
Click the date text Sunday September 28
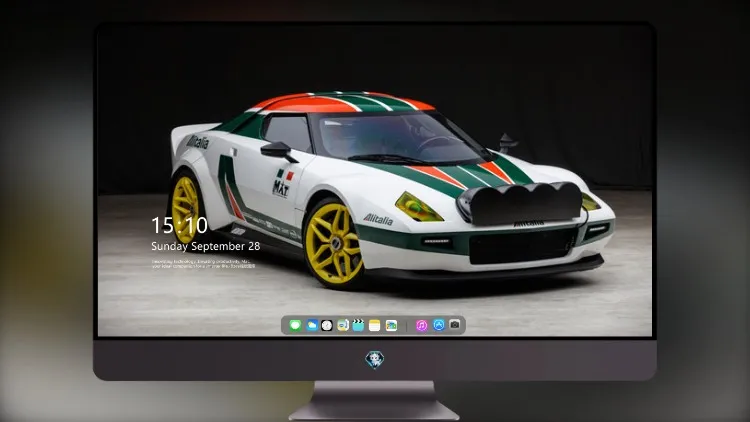206,246
